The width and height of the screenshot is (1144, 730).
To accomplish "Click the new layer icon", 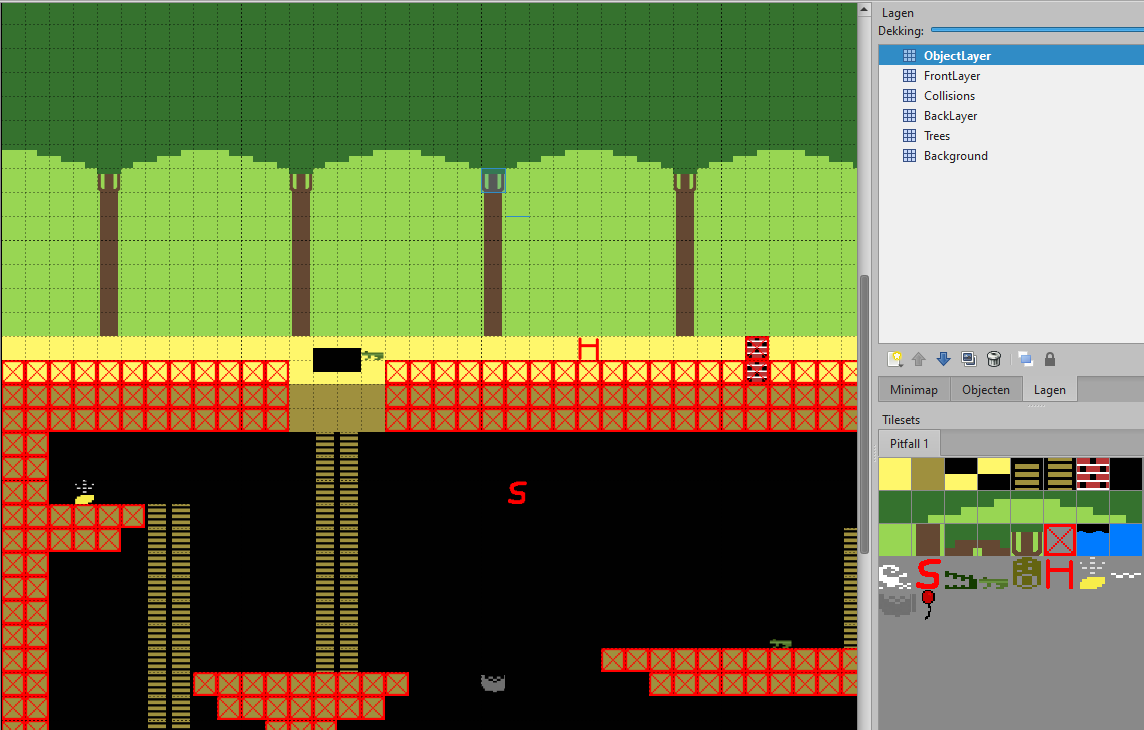I will [x=895, y=359].
